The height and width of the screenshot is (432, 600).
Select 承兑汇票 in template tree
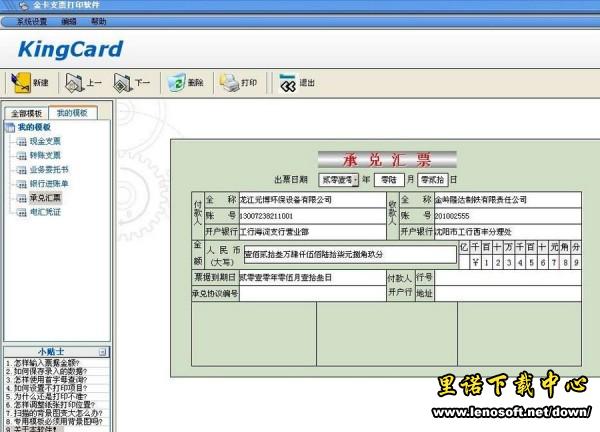pos(45,198)
